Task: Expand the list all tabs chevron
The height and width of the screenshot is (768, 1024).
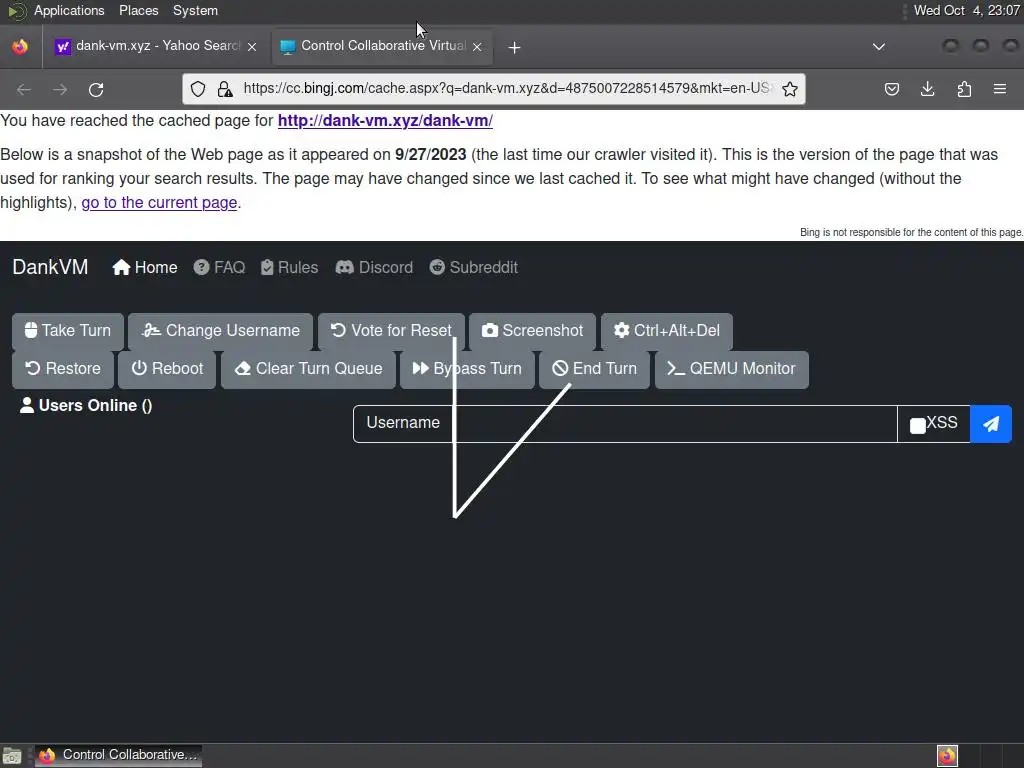Action: pos(879,47)
